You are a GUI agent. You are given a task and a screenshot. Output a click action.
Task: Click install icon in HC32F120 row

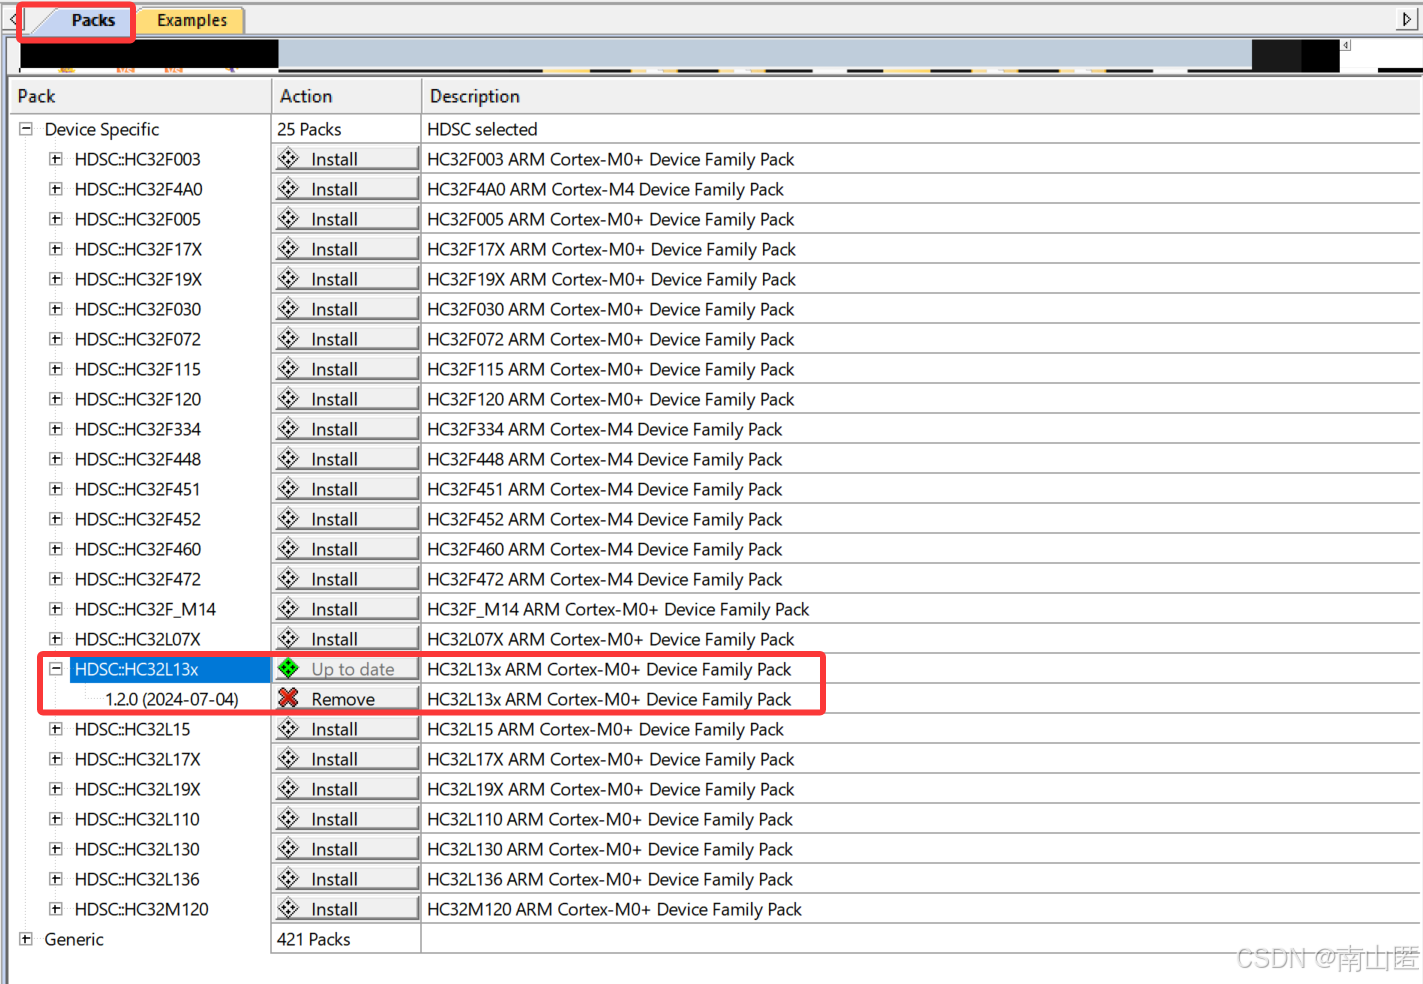289,398
